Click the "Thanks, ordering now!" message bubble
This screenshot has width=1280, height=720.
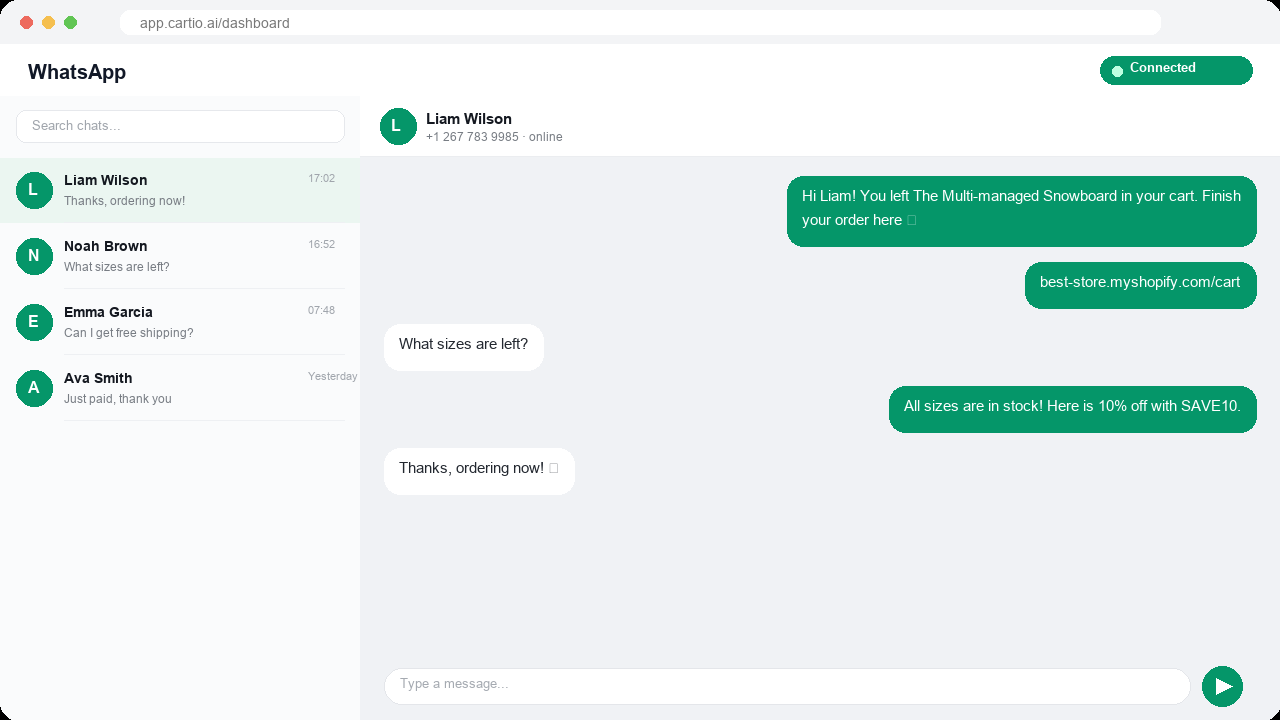point(479,471)
